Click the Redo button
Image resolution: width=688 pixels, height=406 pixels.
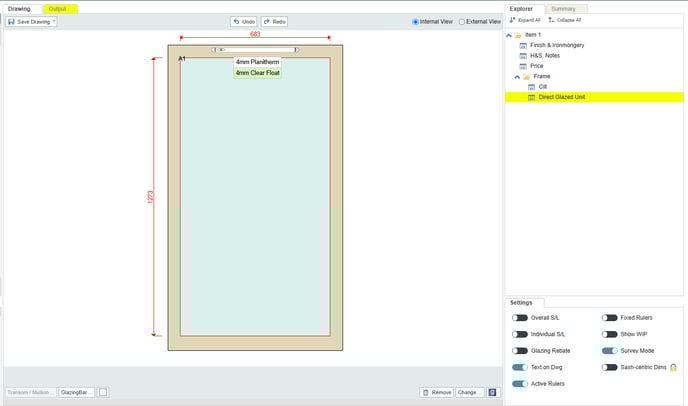274,21
